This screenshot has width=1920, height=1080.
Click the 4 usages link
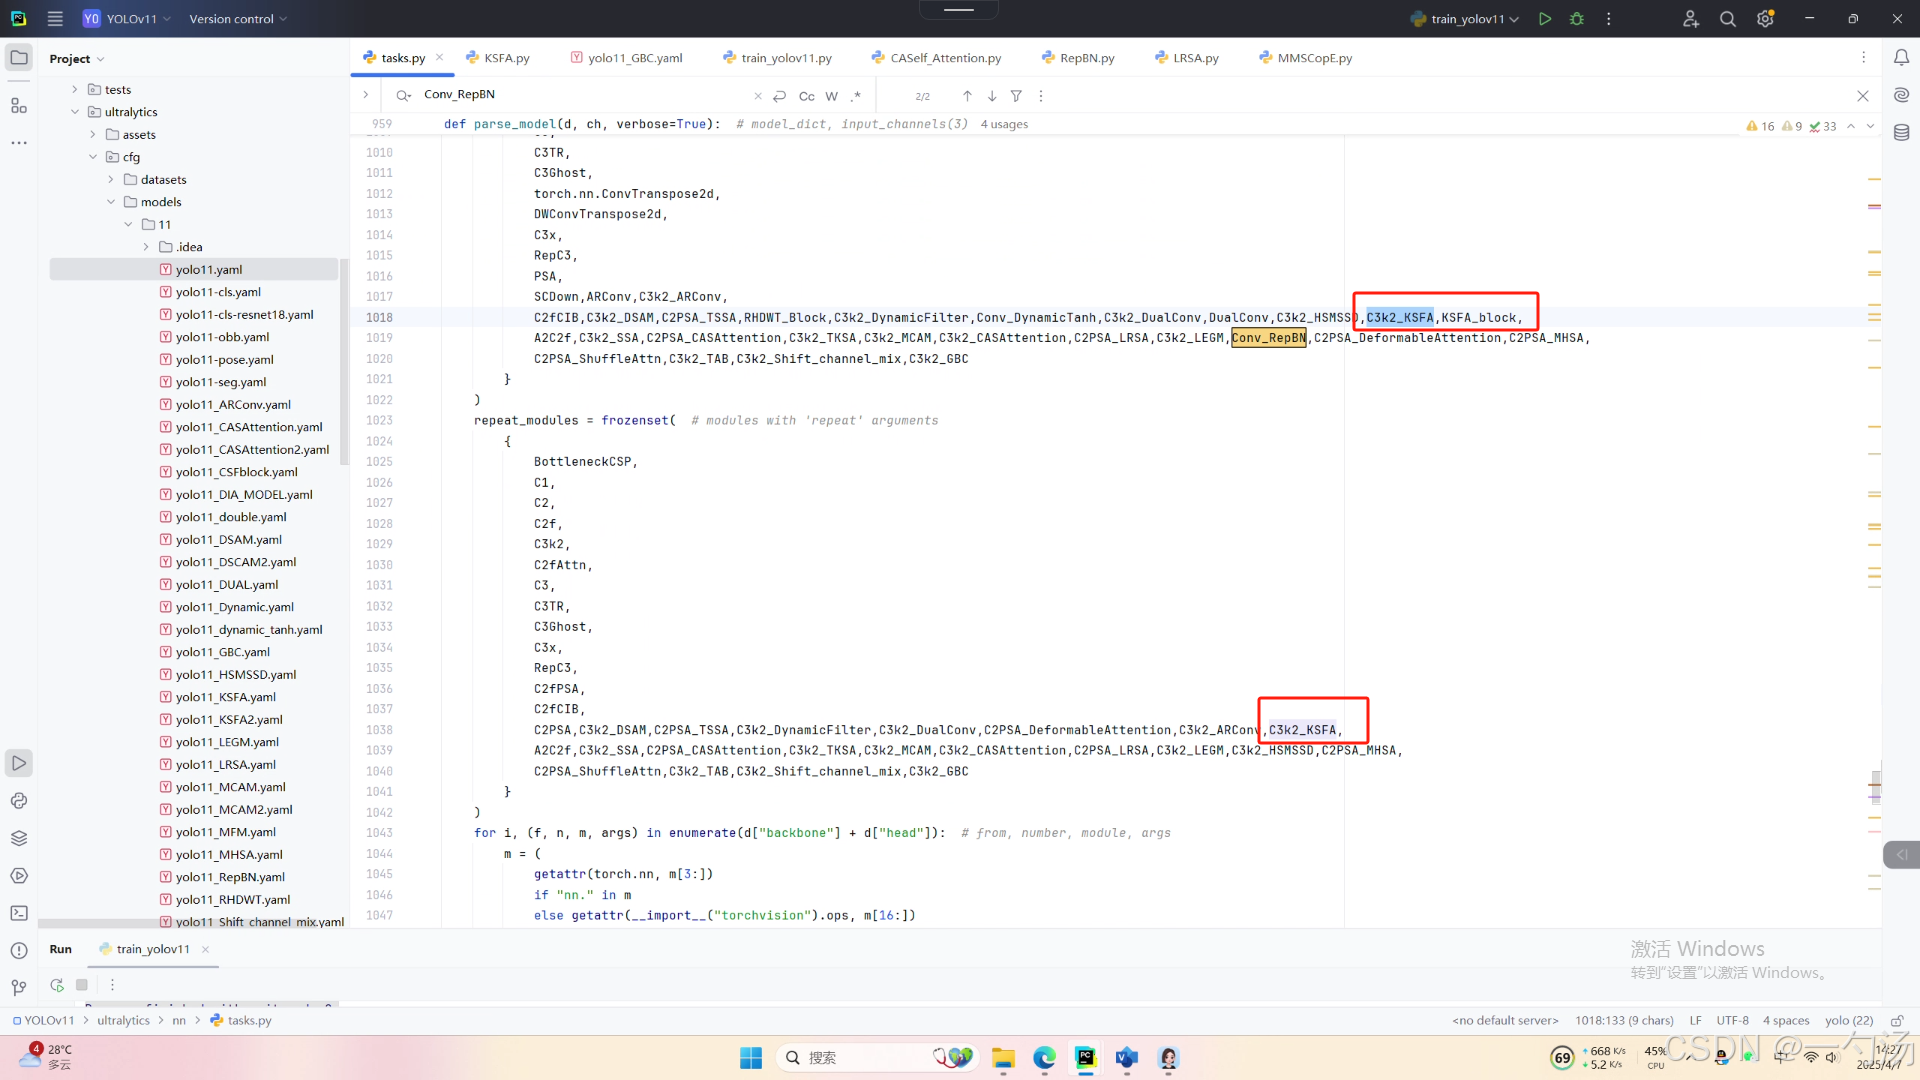coord(1004,124)
